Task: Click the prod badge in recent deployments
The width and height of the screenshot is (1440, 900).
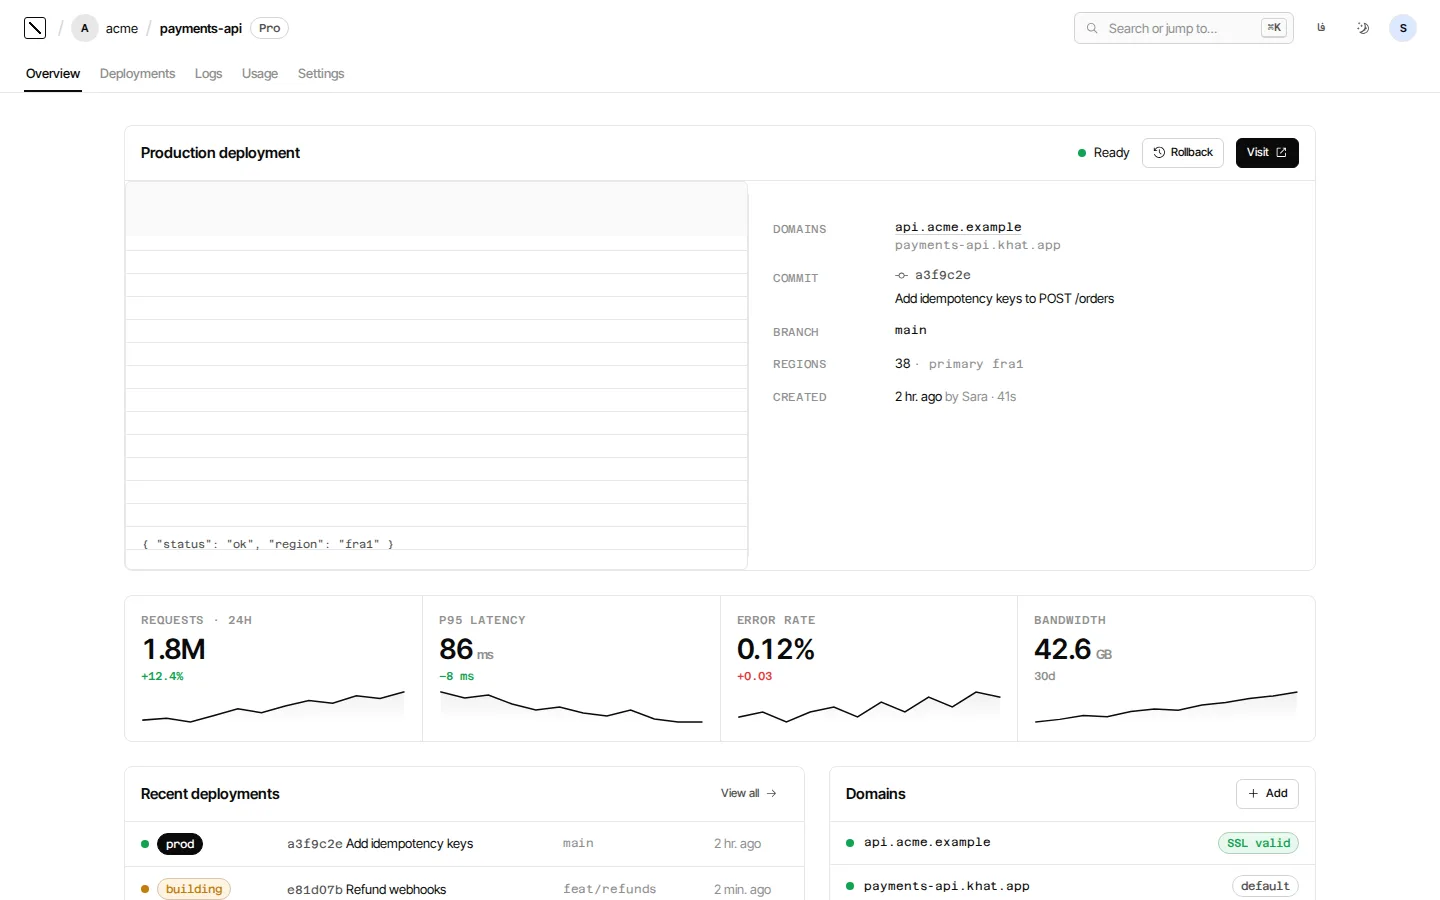Action: (x=180, y=844)
